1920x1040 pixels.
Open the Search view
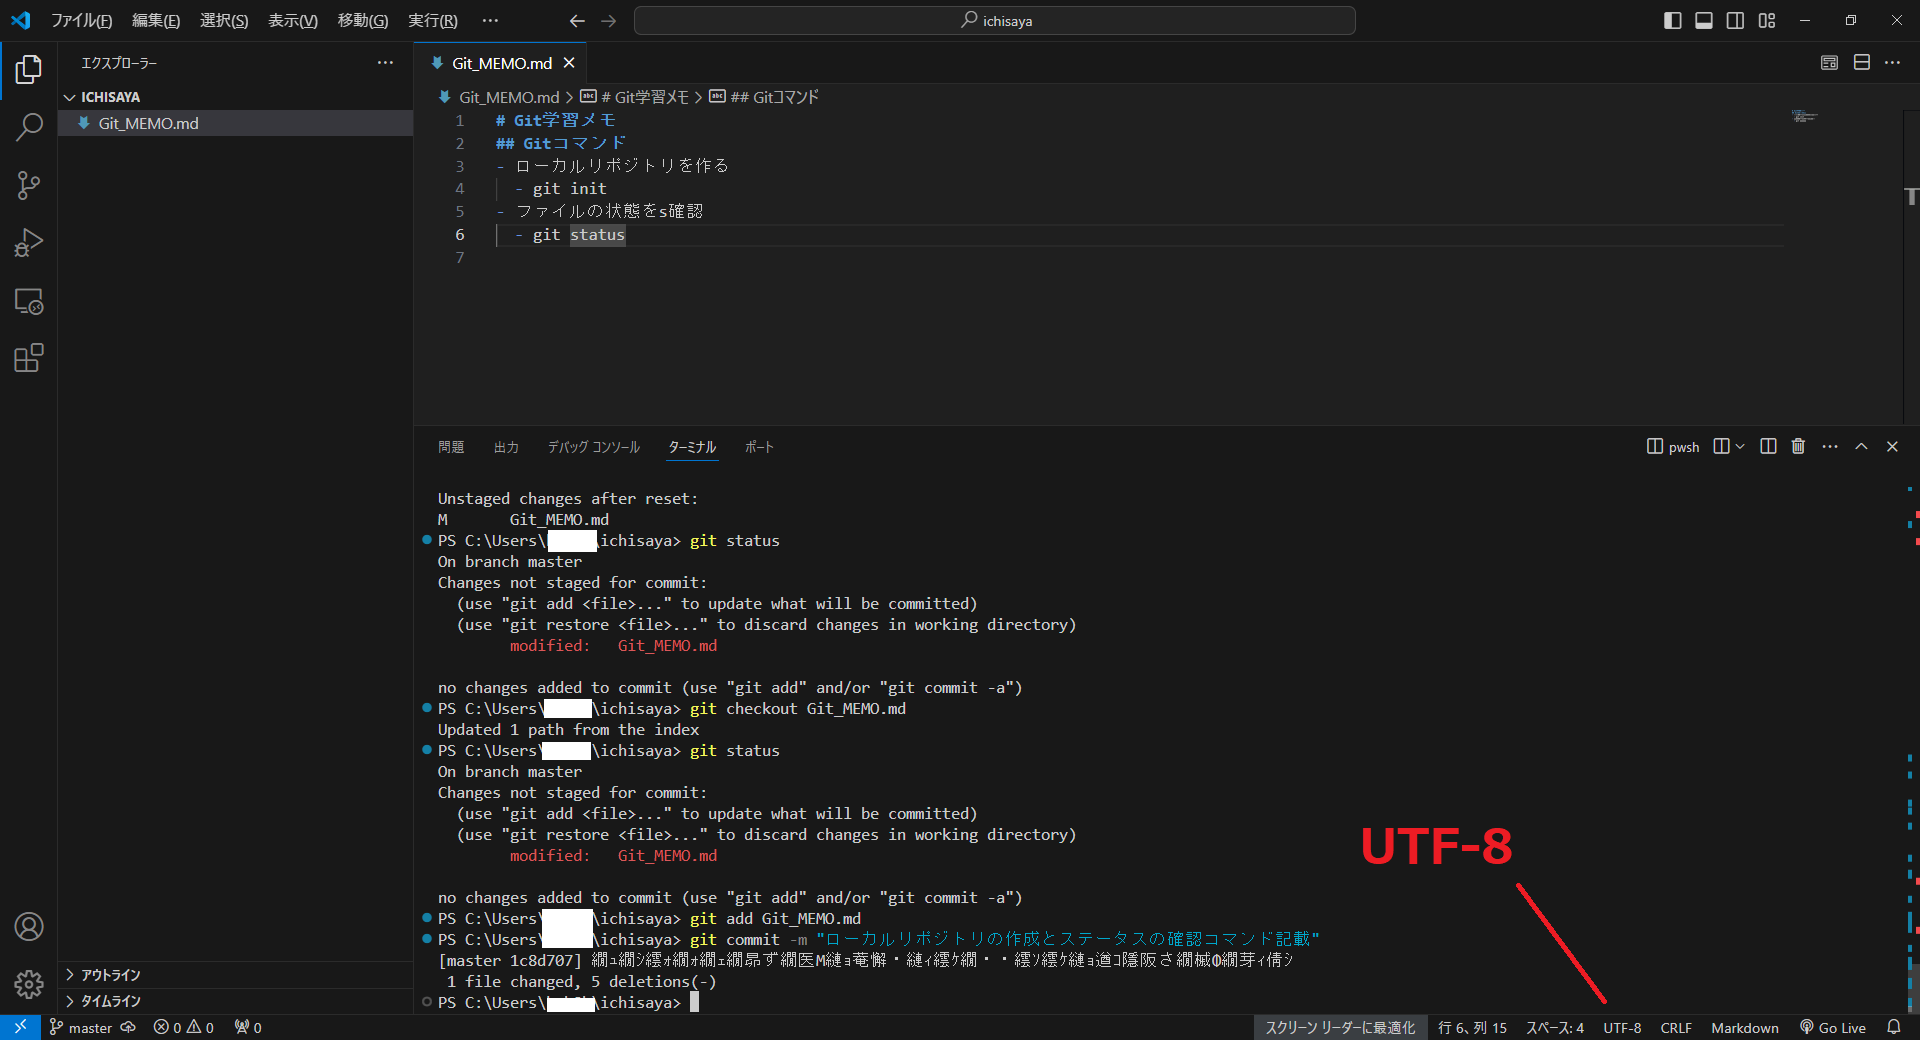pyautogui.click(x=29, y=127)
